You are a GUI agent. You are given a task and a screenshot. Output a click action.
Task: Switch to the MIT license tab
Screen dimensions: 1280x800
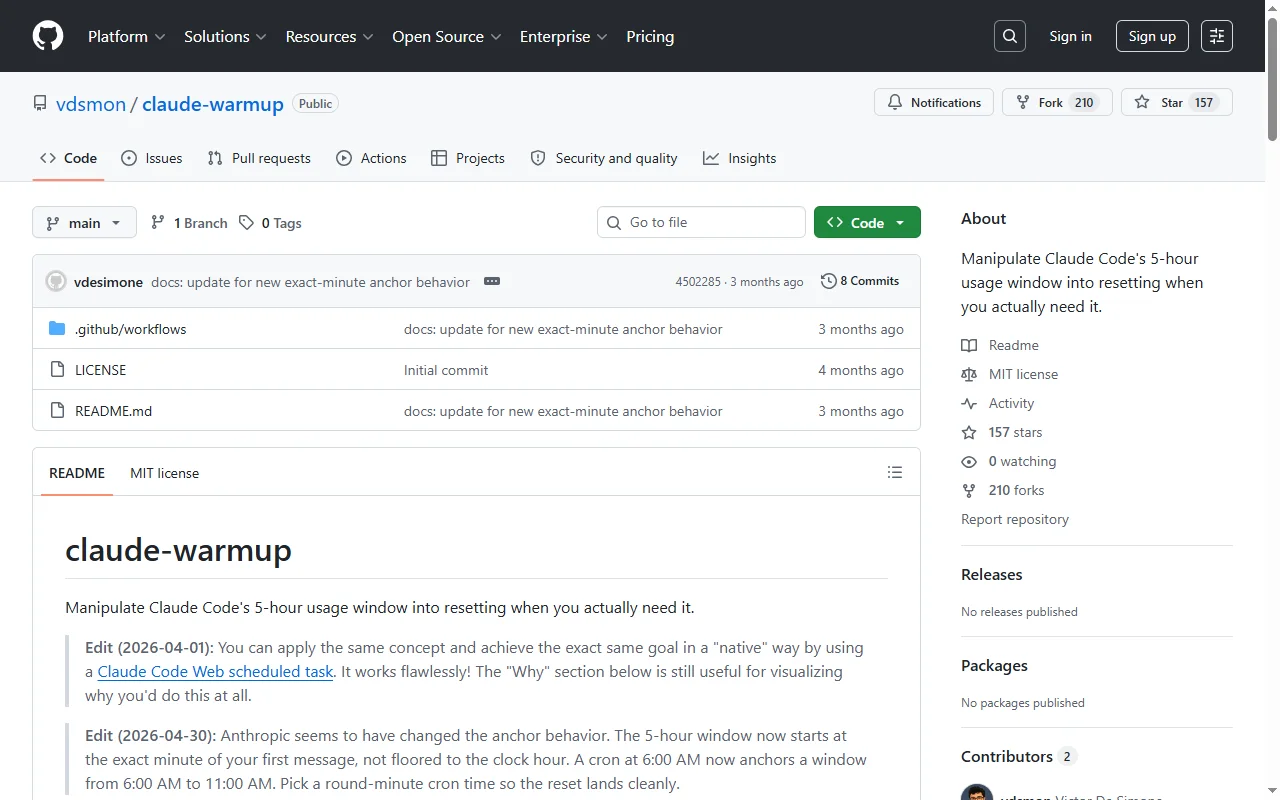point(164,472)
